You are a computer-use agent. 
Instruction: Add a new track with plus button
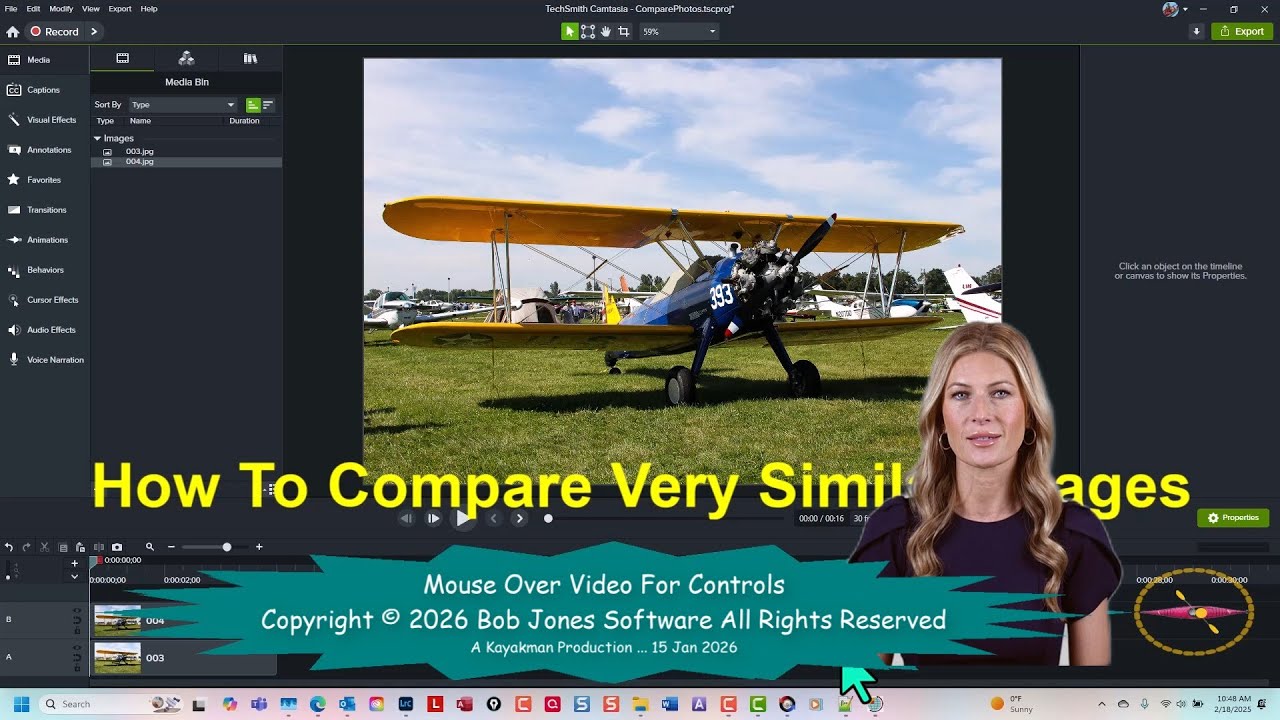[74, 564]
